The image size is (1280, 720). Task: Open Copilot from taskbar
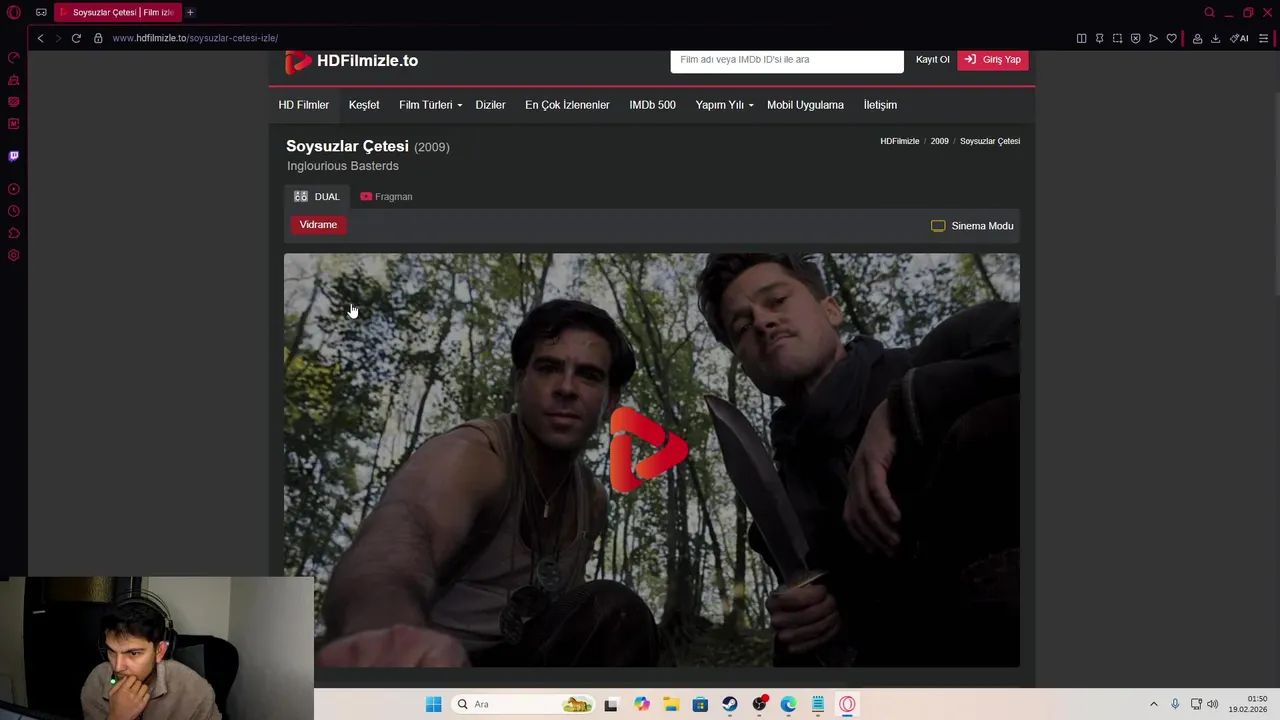(642, 704)
